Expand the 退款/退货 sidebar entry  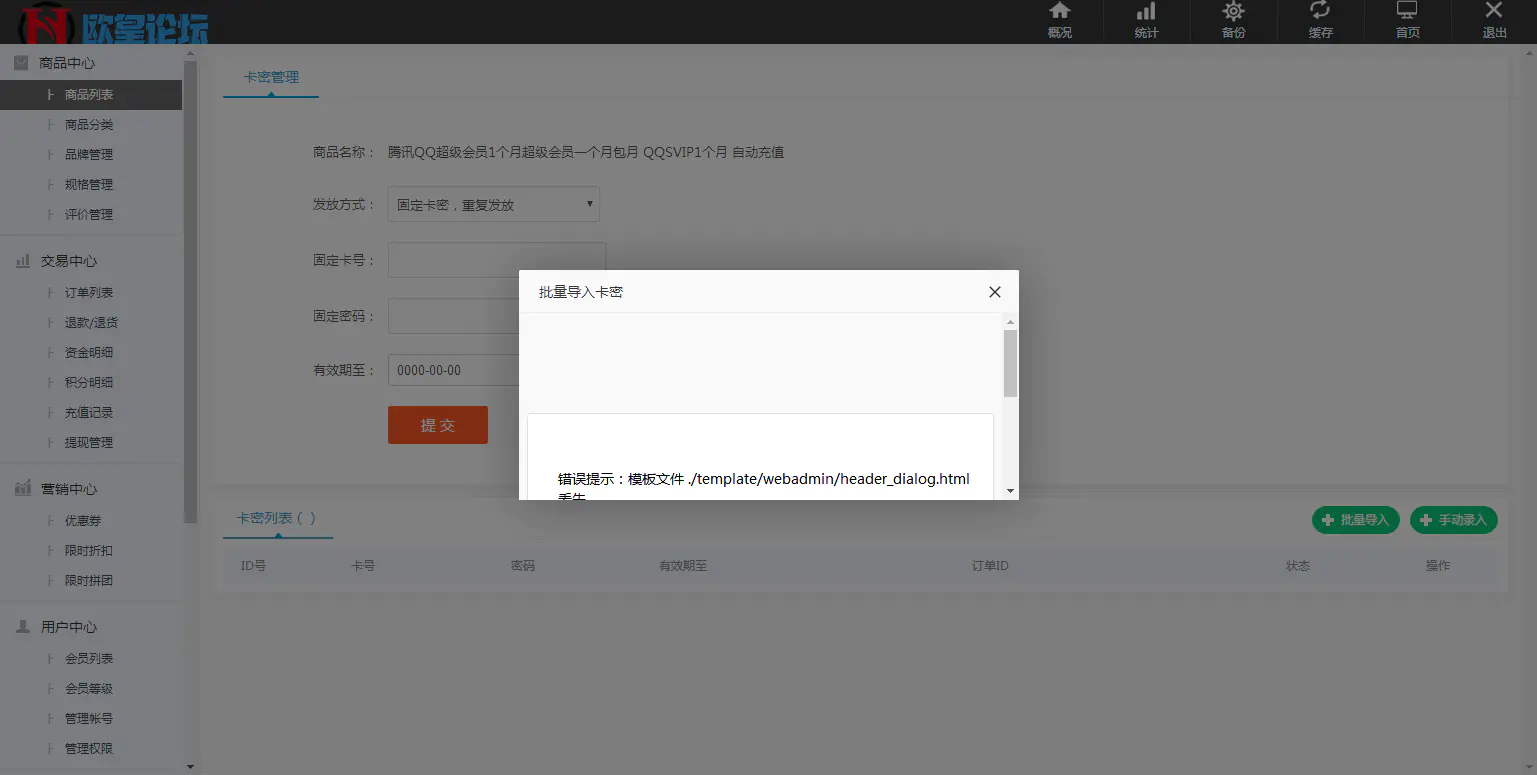(90, 322)
